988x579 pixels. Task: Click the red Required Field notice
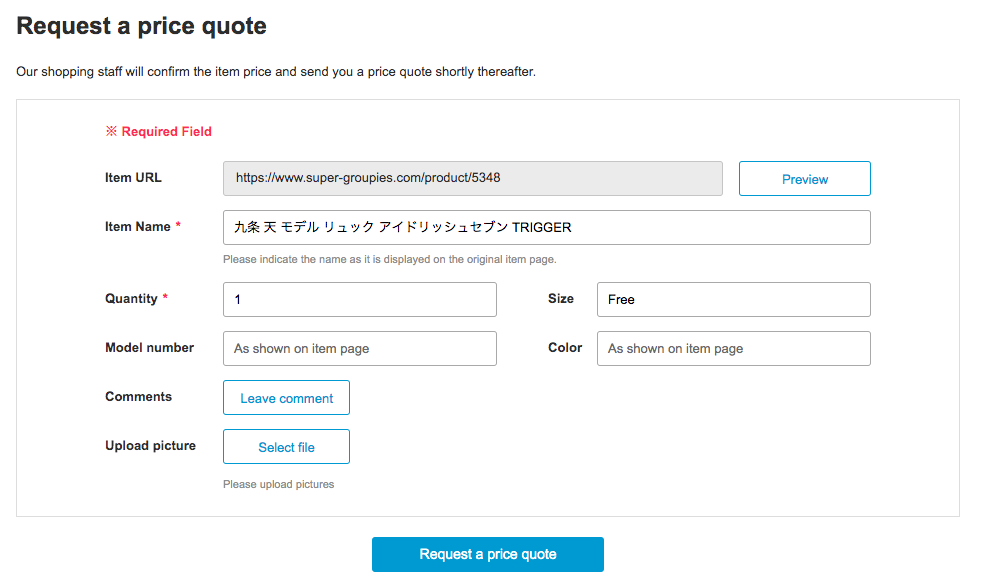tap(159, 132)
